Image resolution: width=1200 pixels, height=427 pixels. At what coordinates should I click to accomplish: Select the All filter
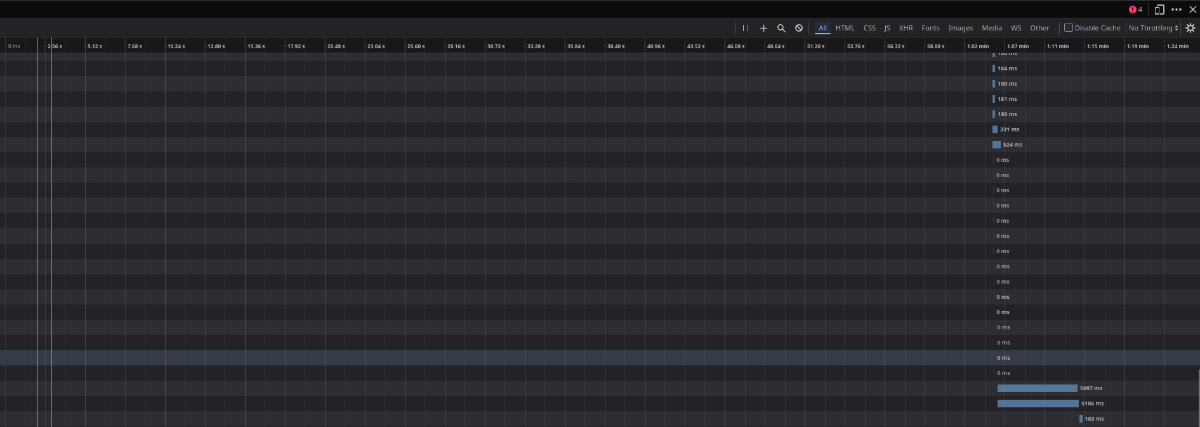click(822, 28)
